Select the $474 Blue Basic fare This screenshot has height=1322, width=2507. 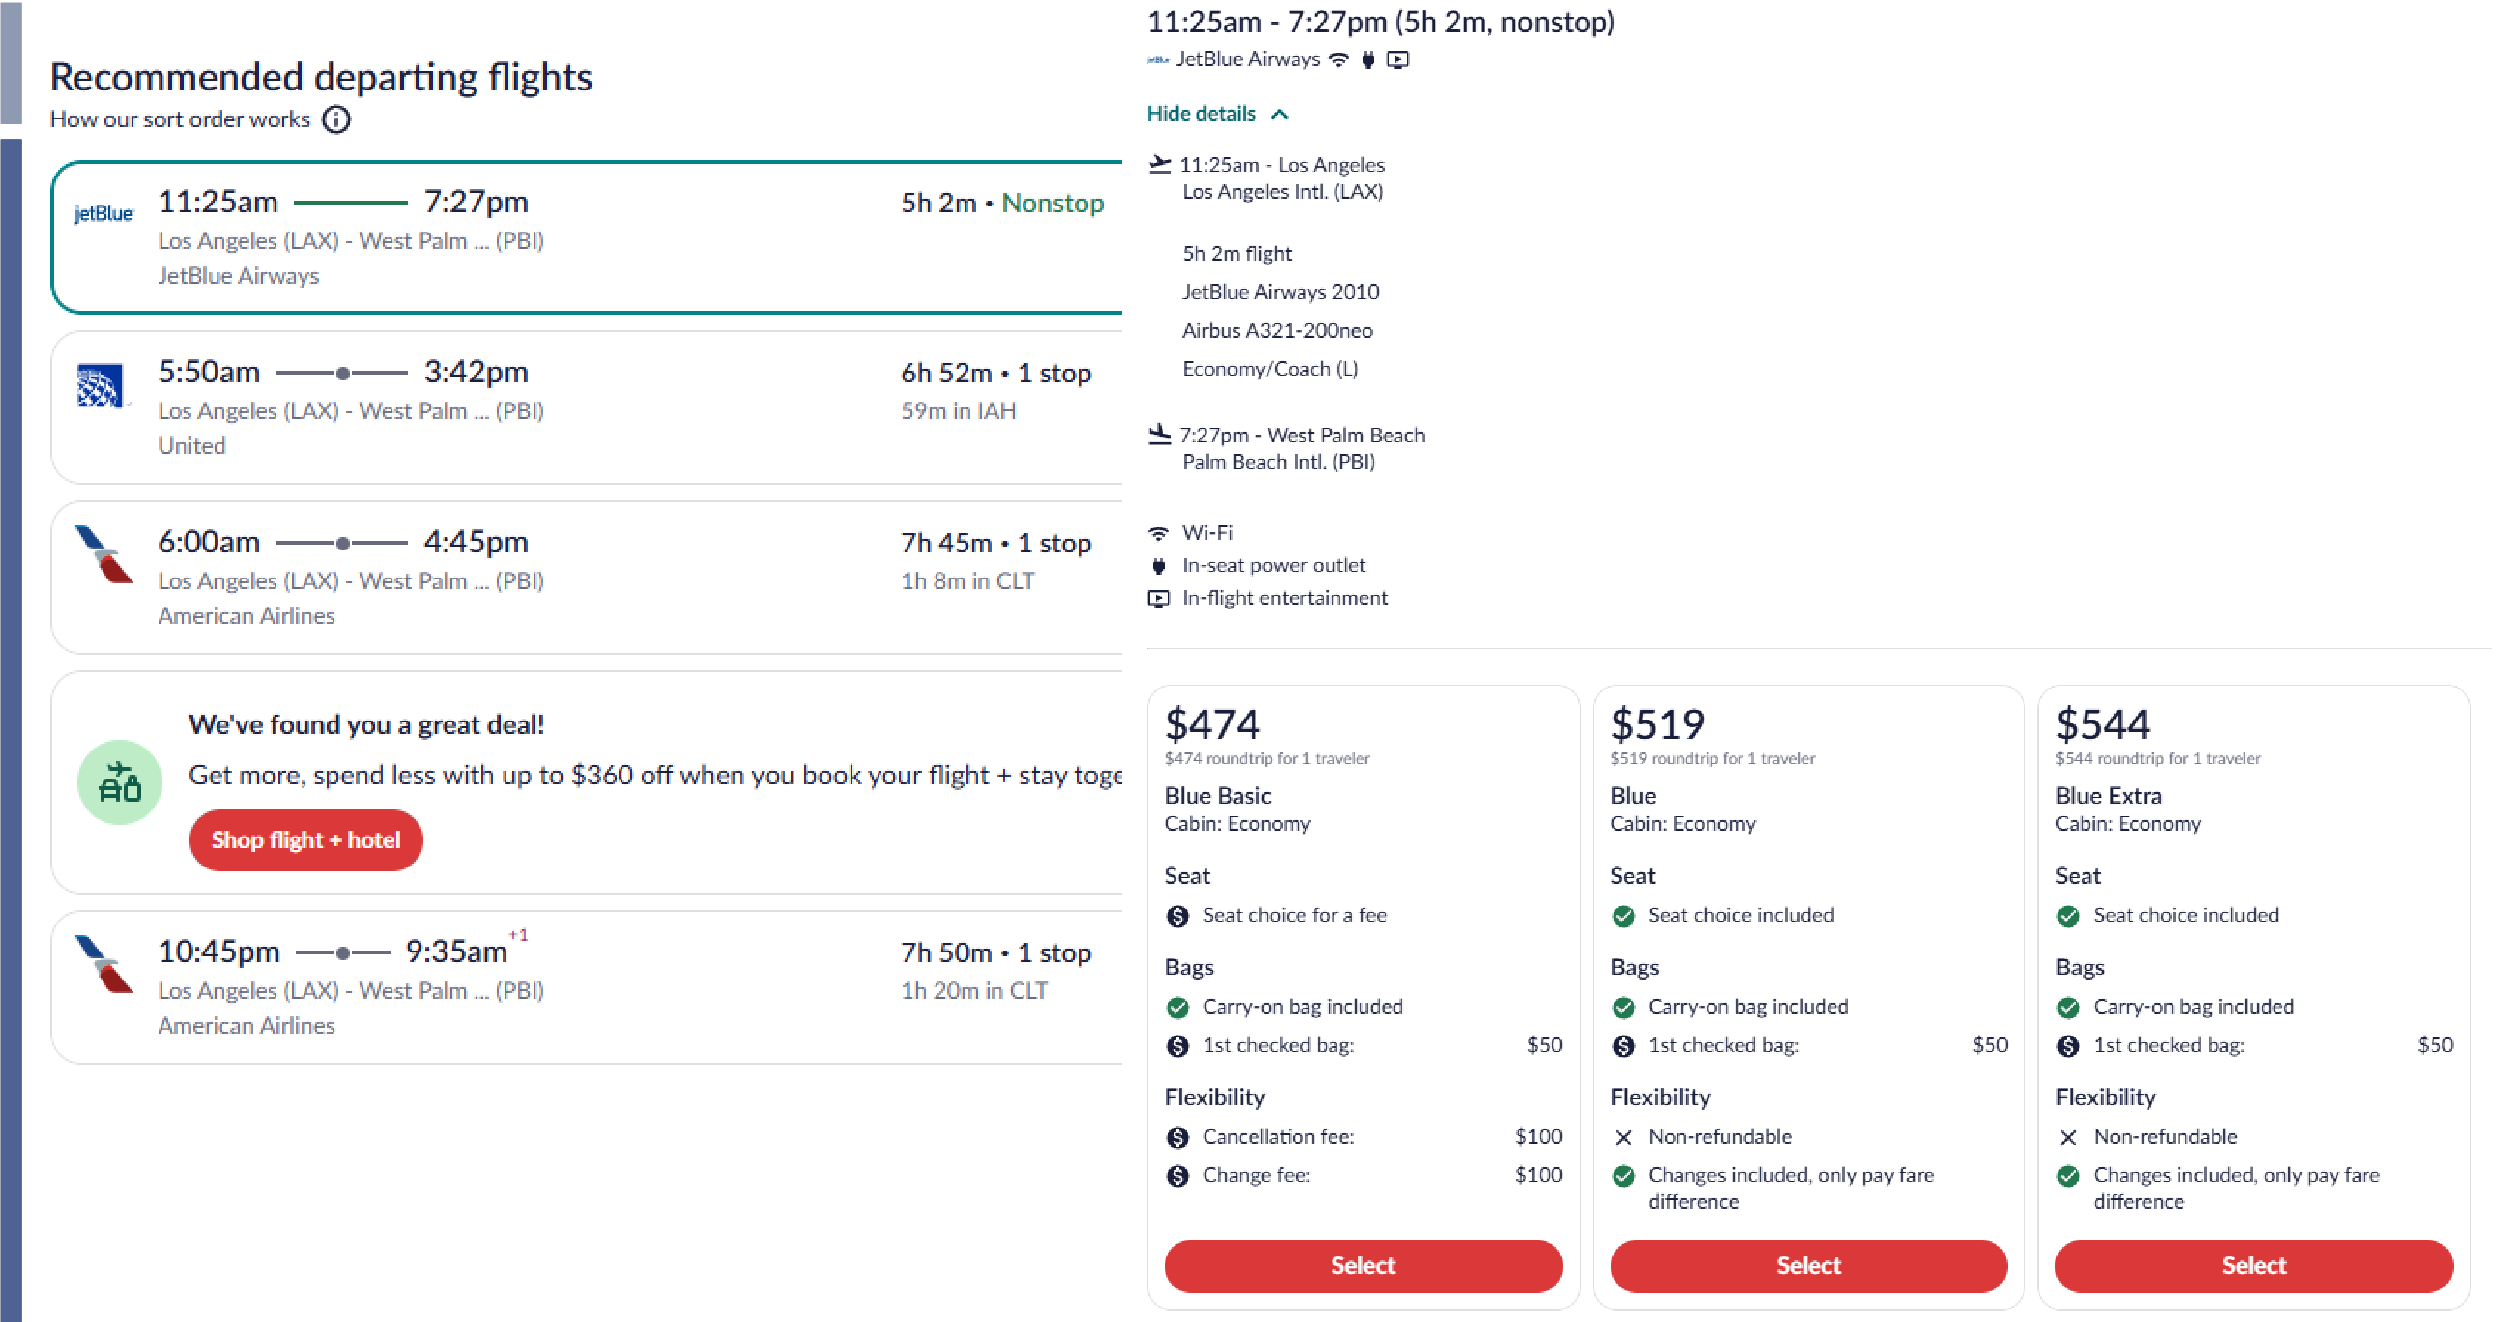(x=1363, y=1265)
